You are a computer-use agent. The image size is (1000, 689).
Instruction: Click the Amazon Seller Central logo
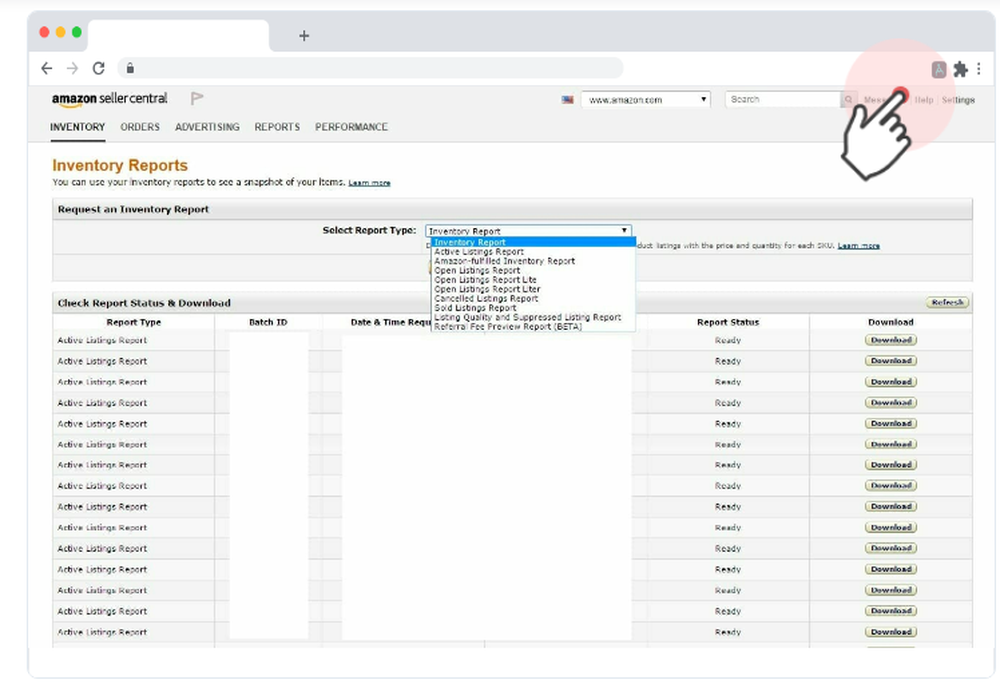pyautogui.click(x=110, y=99)
